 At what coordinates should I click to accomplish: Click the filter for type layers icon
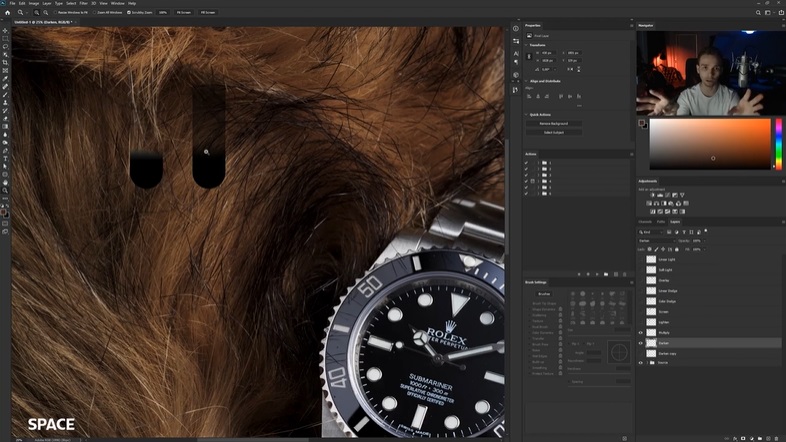[684, 232]
